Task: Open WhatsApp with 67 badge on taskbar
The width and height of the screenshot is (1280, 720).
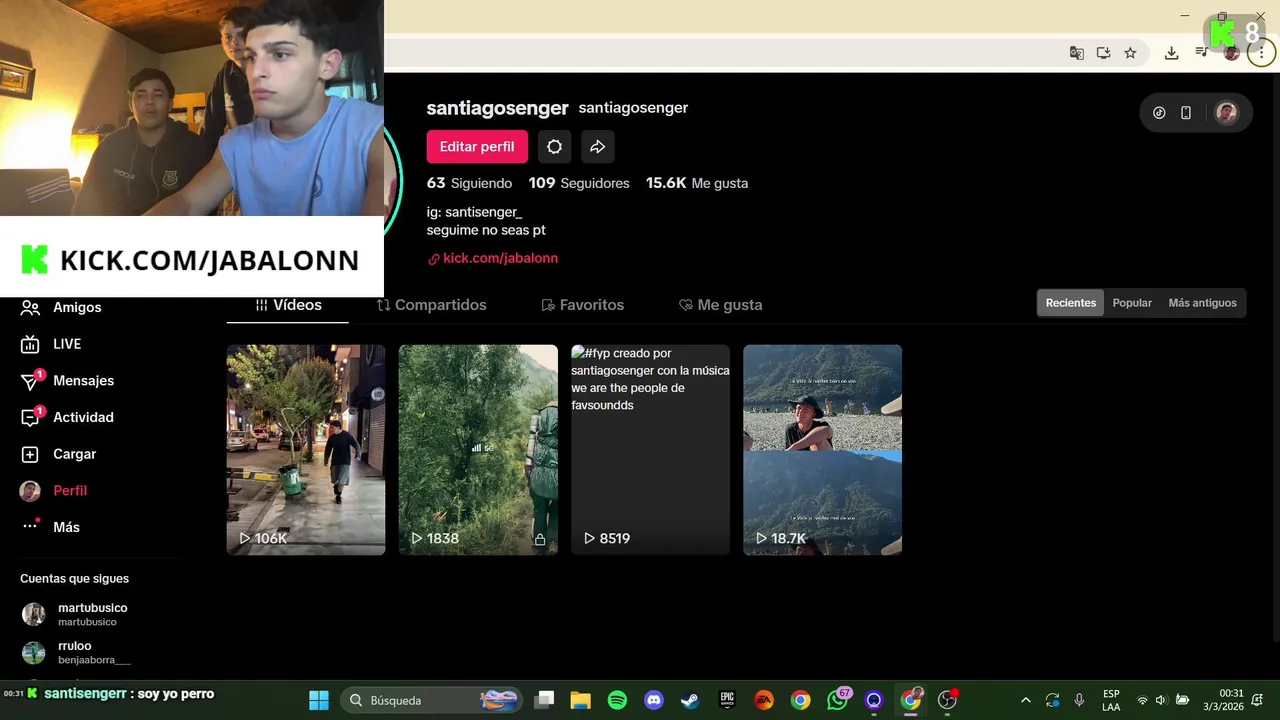Action: point(837,700)
